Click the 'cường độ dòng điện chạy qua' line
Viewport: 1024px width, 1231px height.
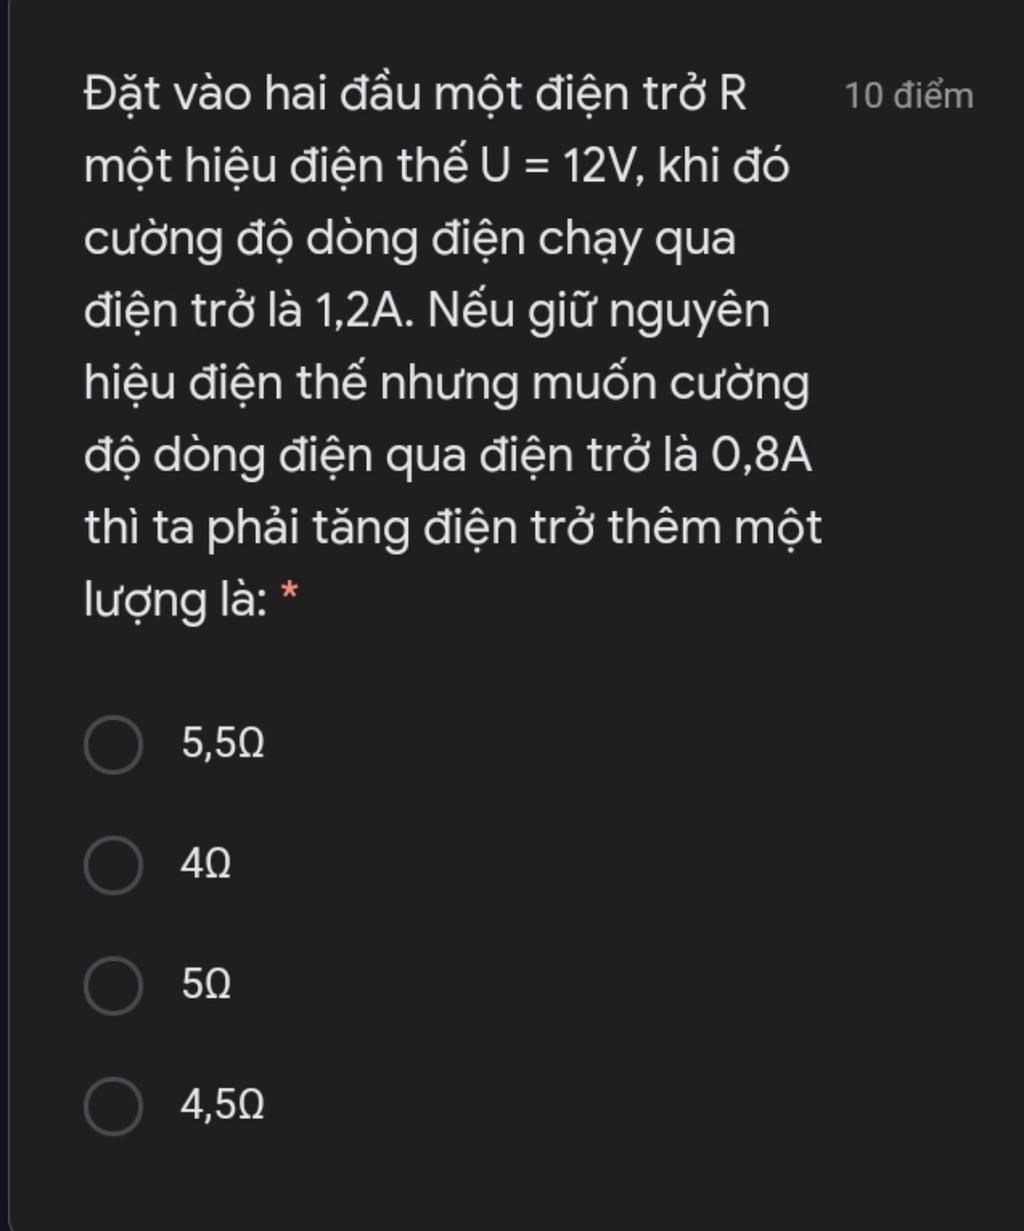pos(410,241)
